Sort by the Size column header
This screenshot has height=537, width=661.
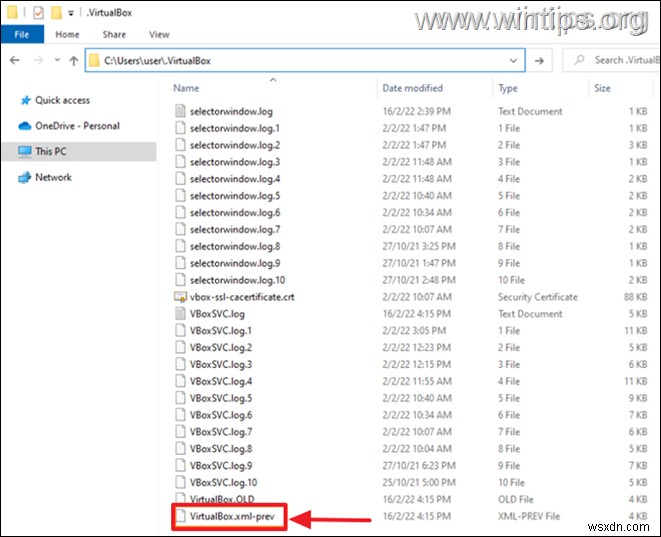pos(602,88)
